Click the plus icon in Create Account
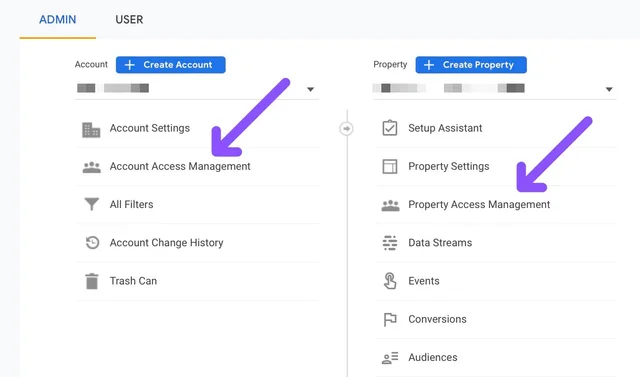This screenshot has width=640, height=377. pos(129,65)
